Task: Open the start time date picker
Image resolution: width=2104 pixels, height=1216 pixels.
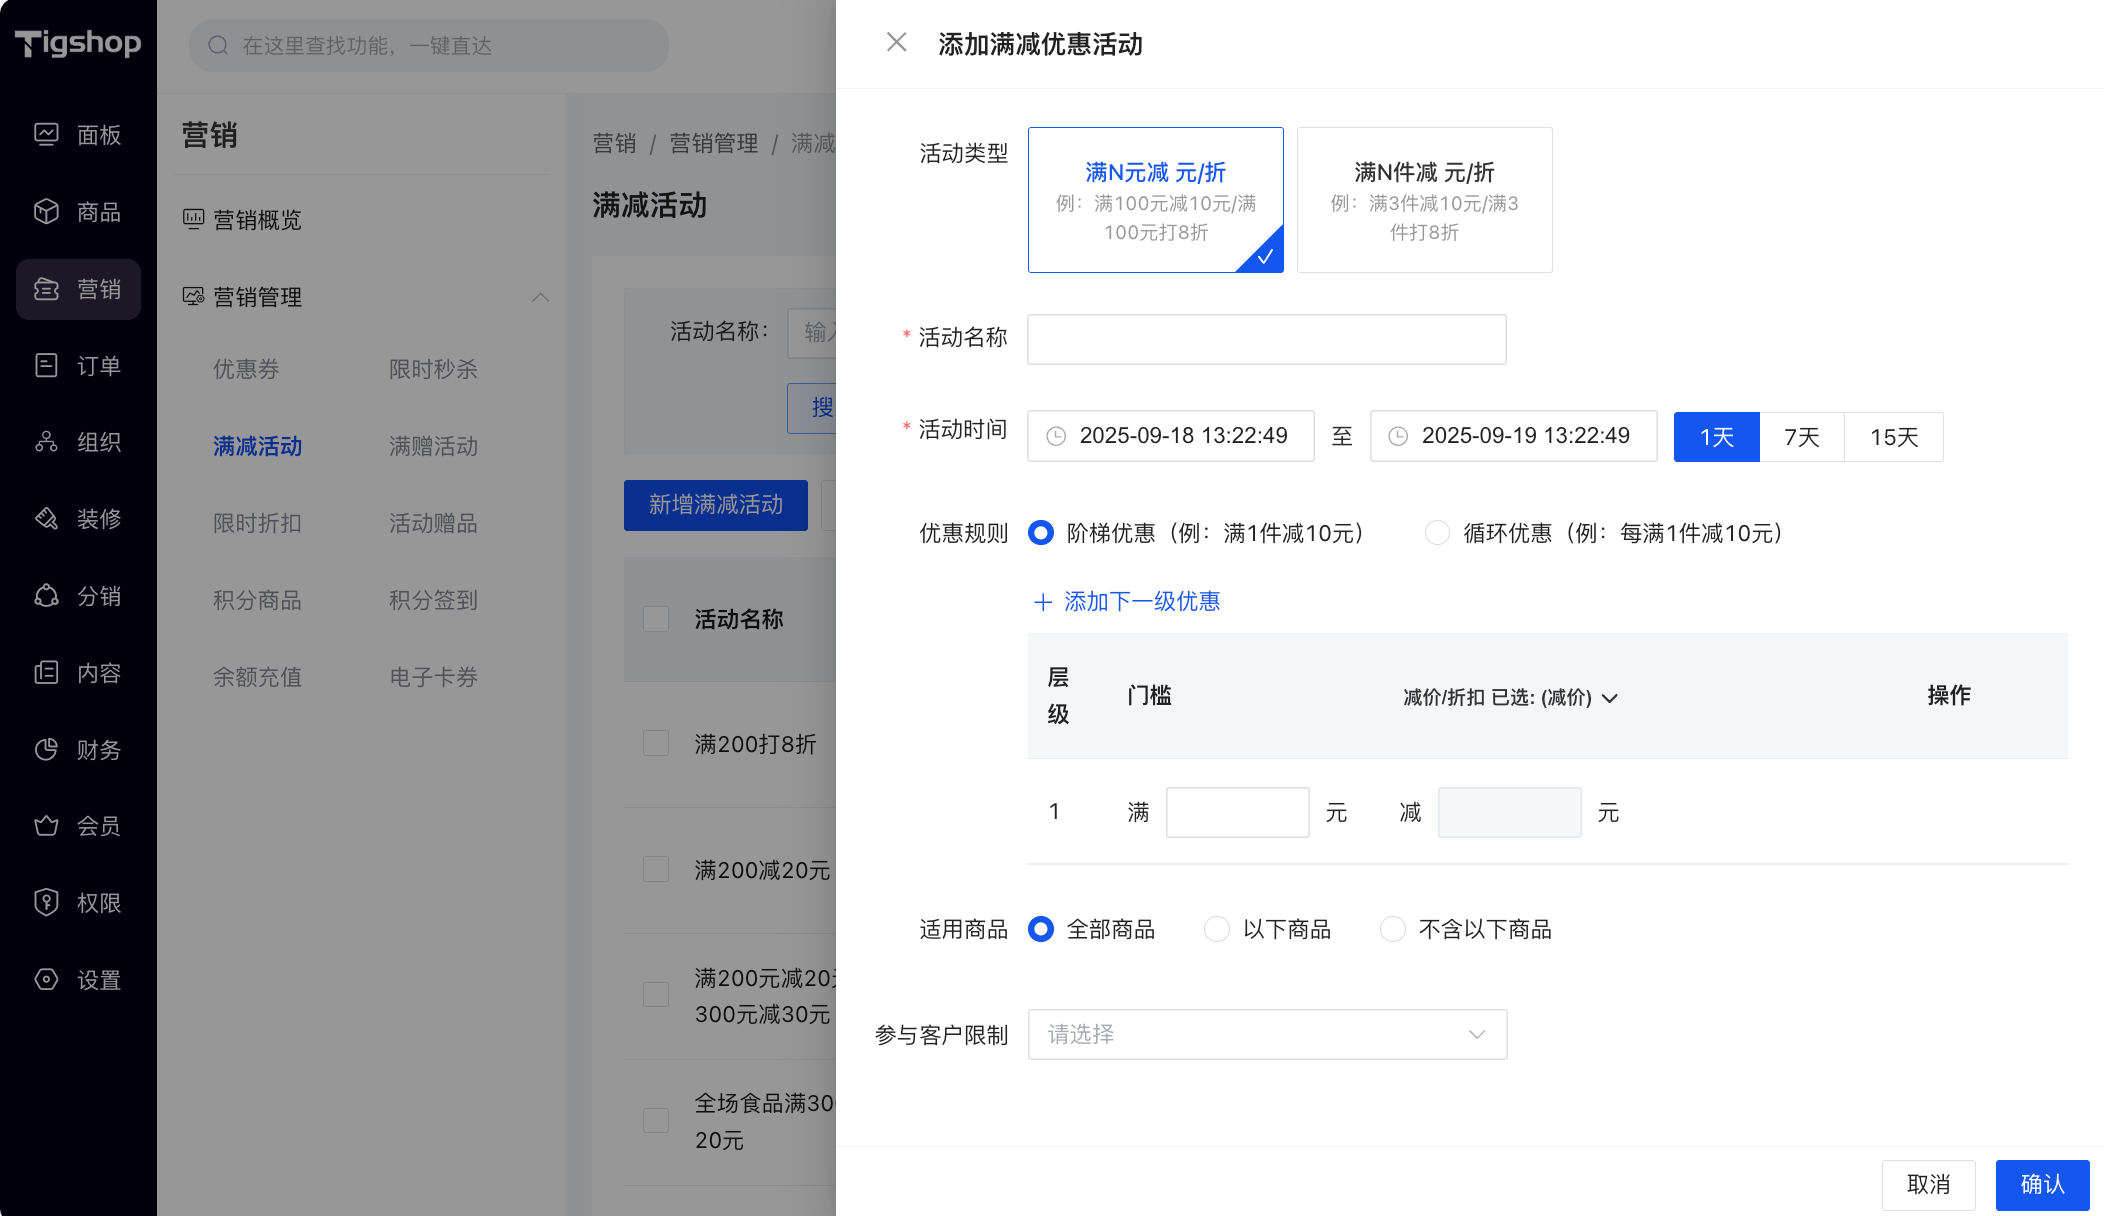Action: click(1170, 436)
